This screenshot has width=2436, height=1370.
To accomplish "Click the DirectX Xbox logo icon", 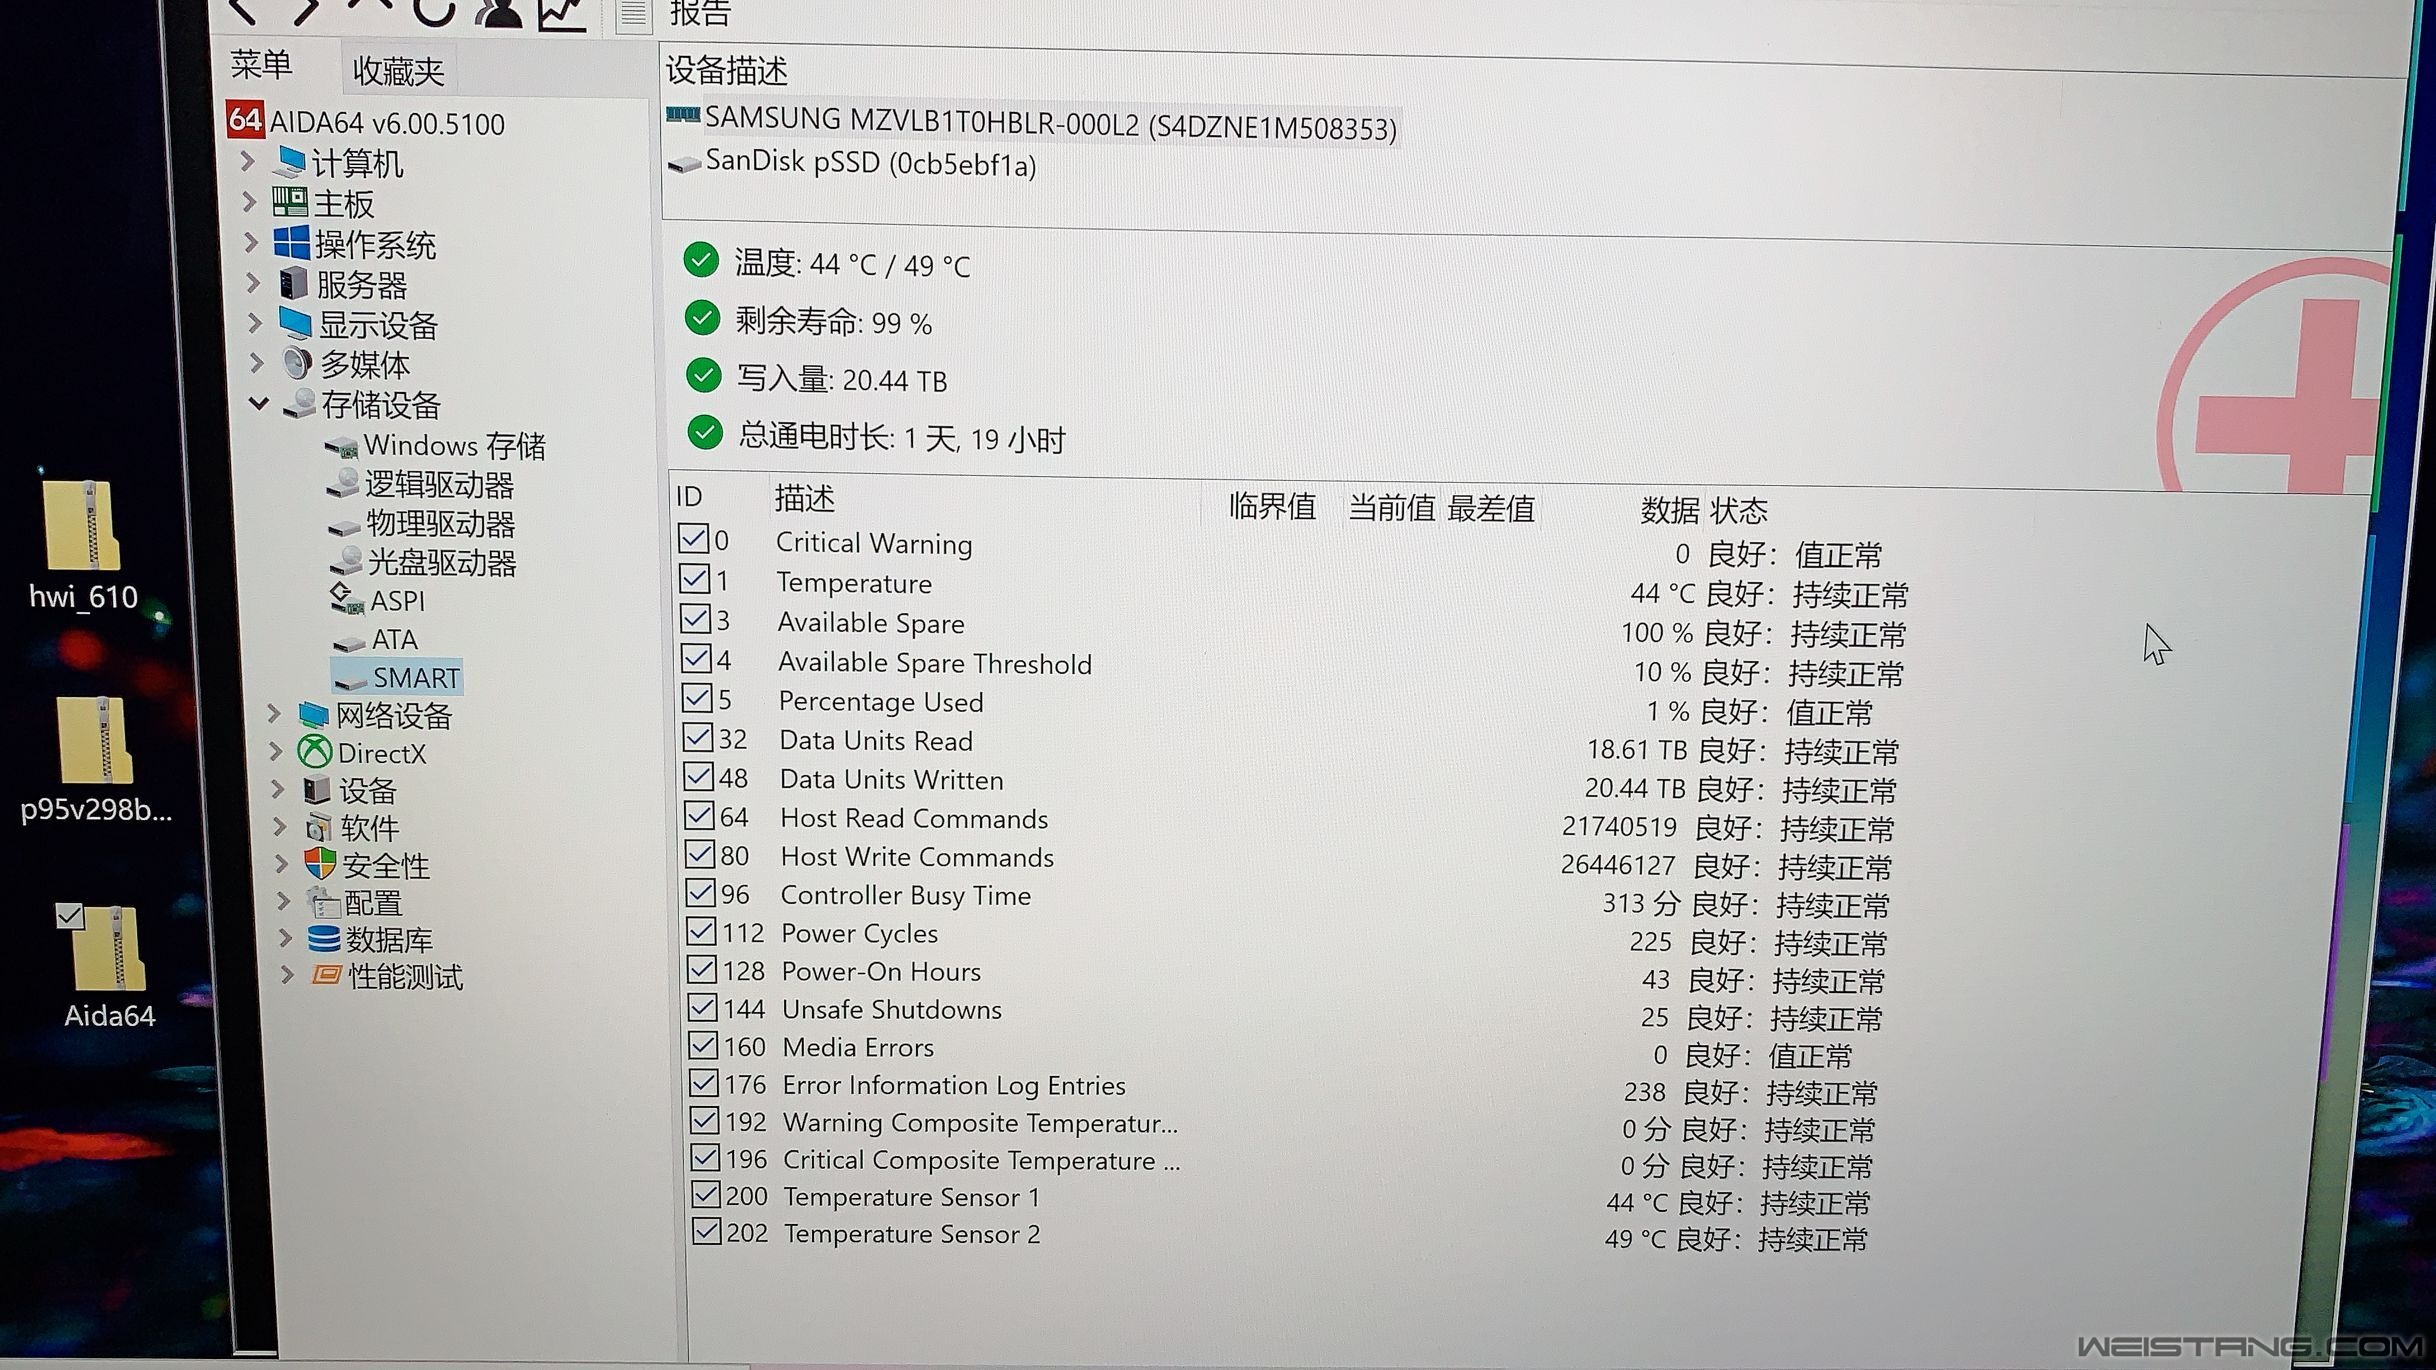I will [x=315, y=752].
